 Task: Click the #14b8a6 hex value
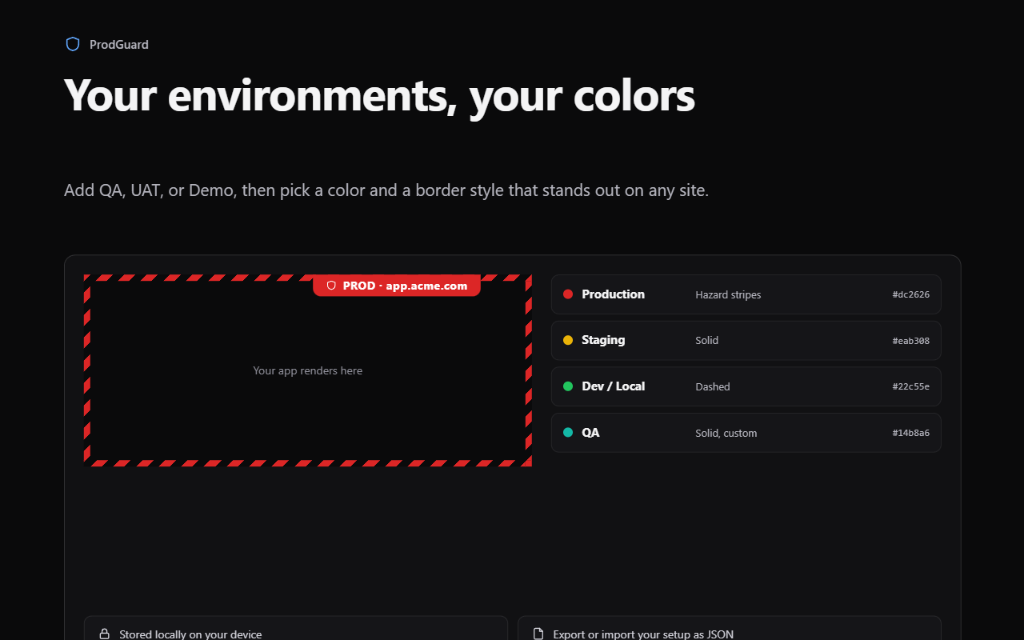pos(911,432)
